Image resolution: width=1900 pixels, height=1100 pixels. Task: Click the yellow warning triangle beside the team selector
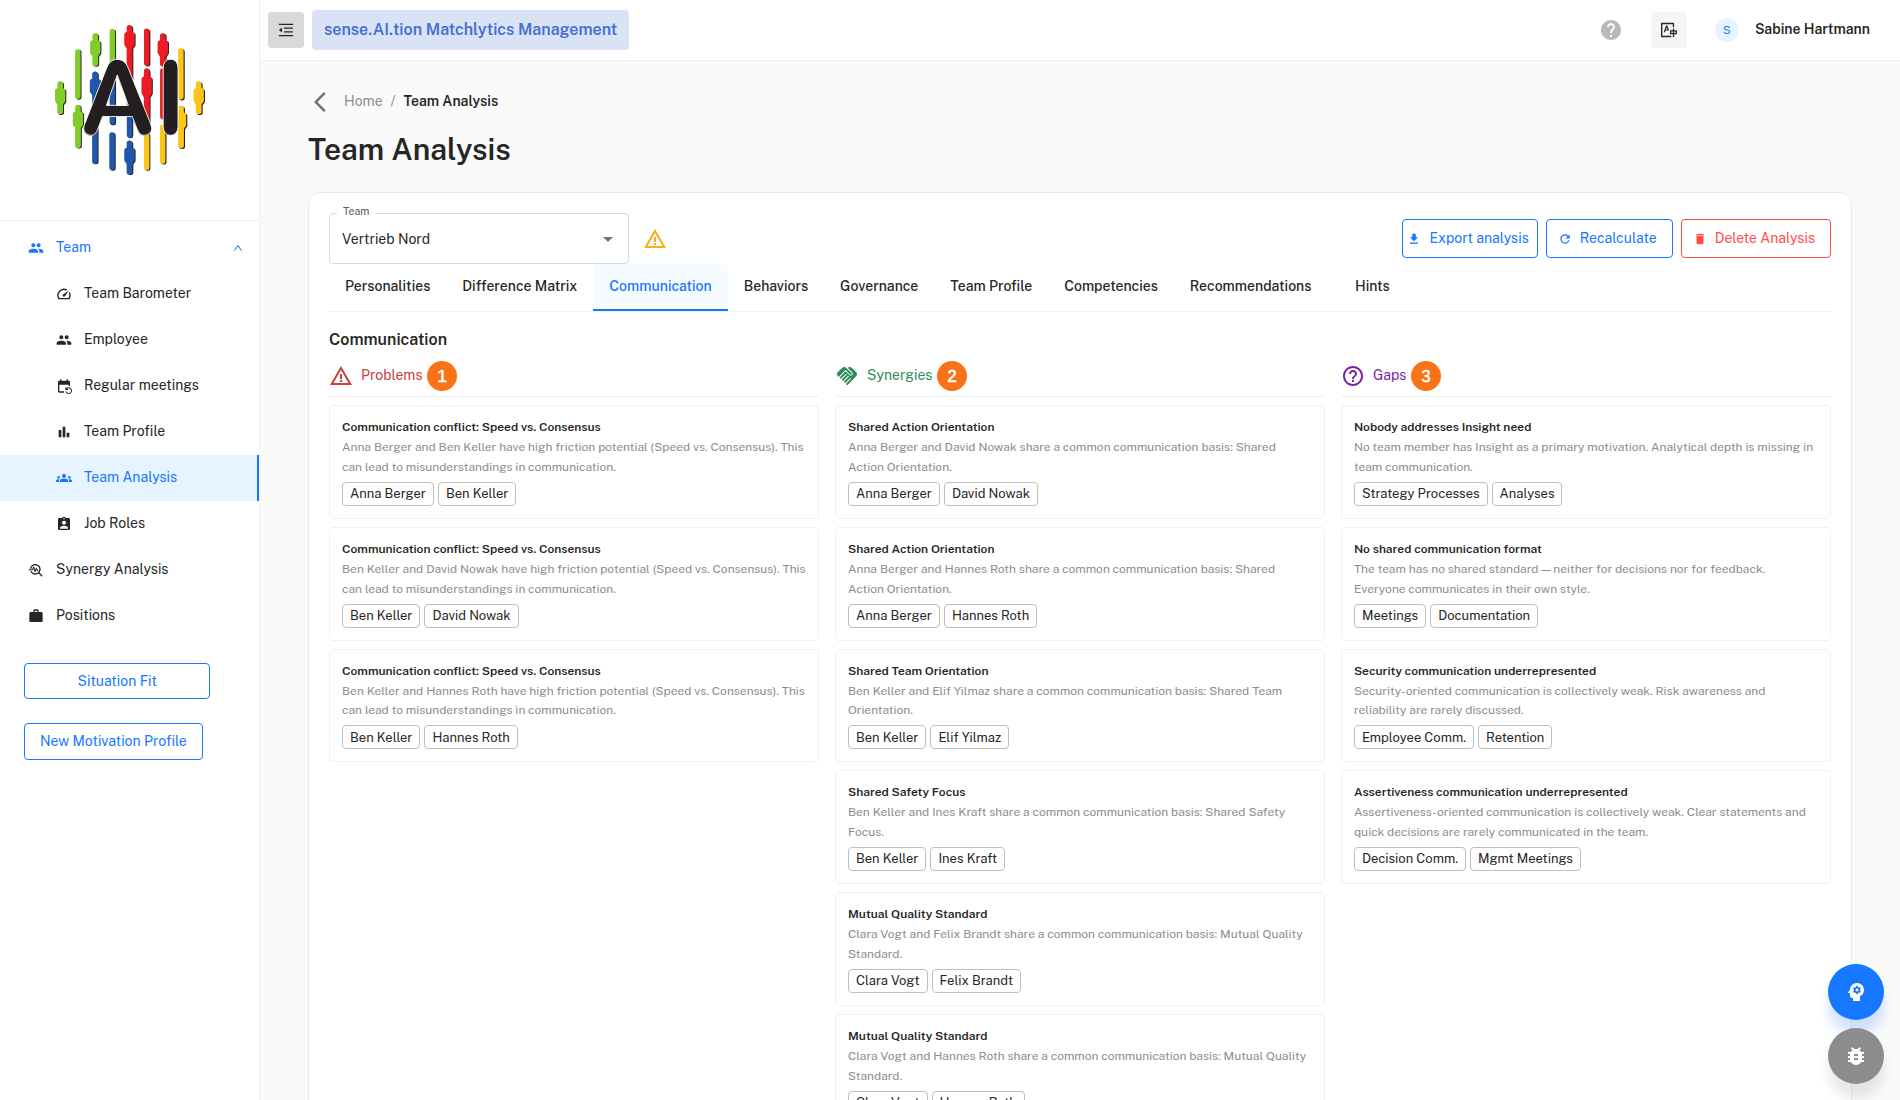[655, 239]
